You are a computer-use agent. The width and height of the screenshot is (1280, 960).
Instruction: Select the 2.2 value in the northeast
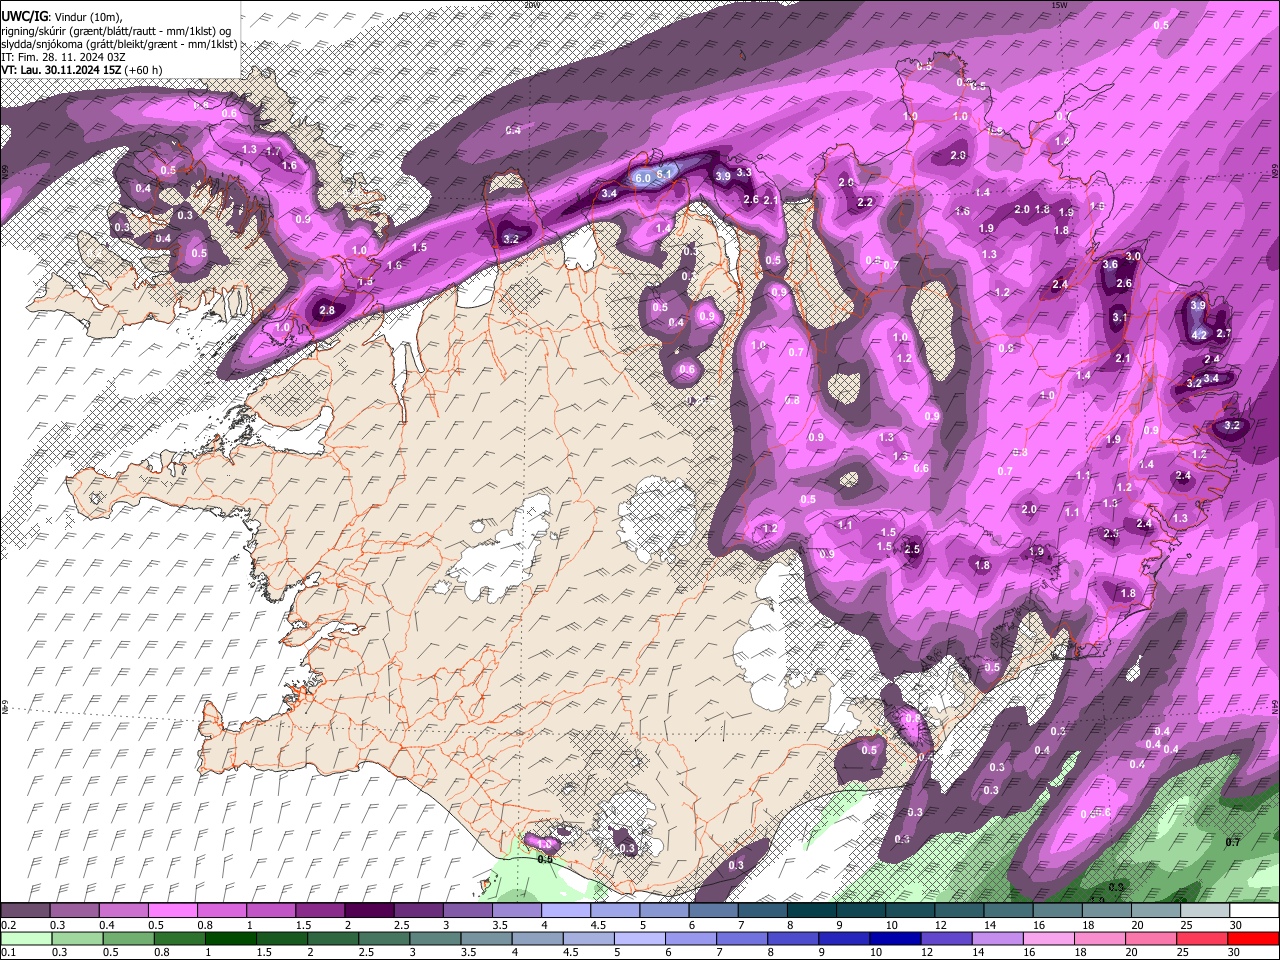tap(865, 202)
